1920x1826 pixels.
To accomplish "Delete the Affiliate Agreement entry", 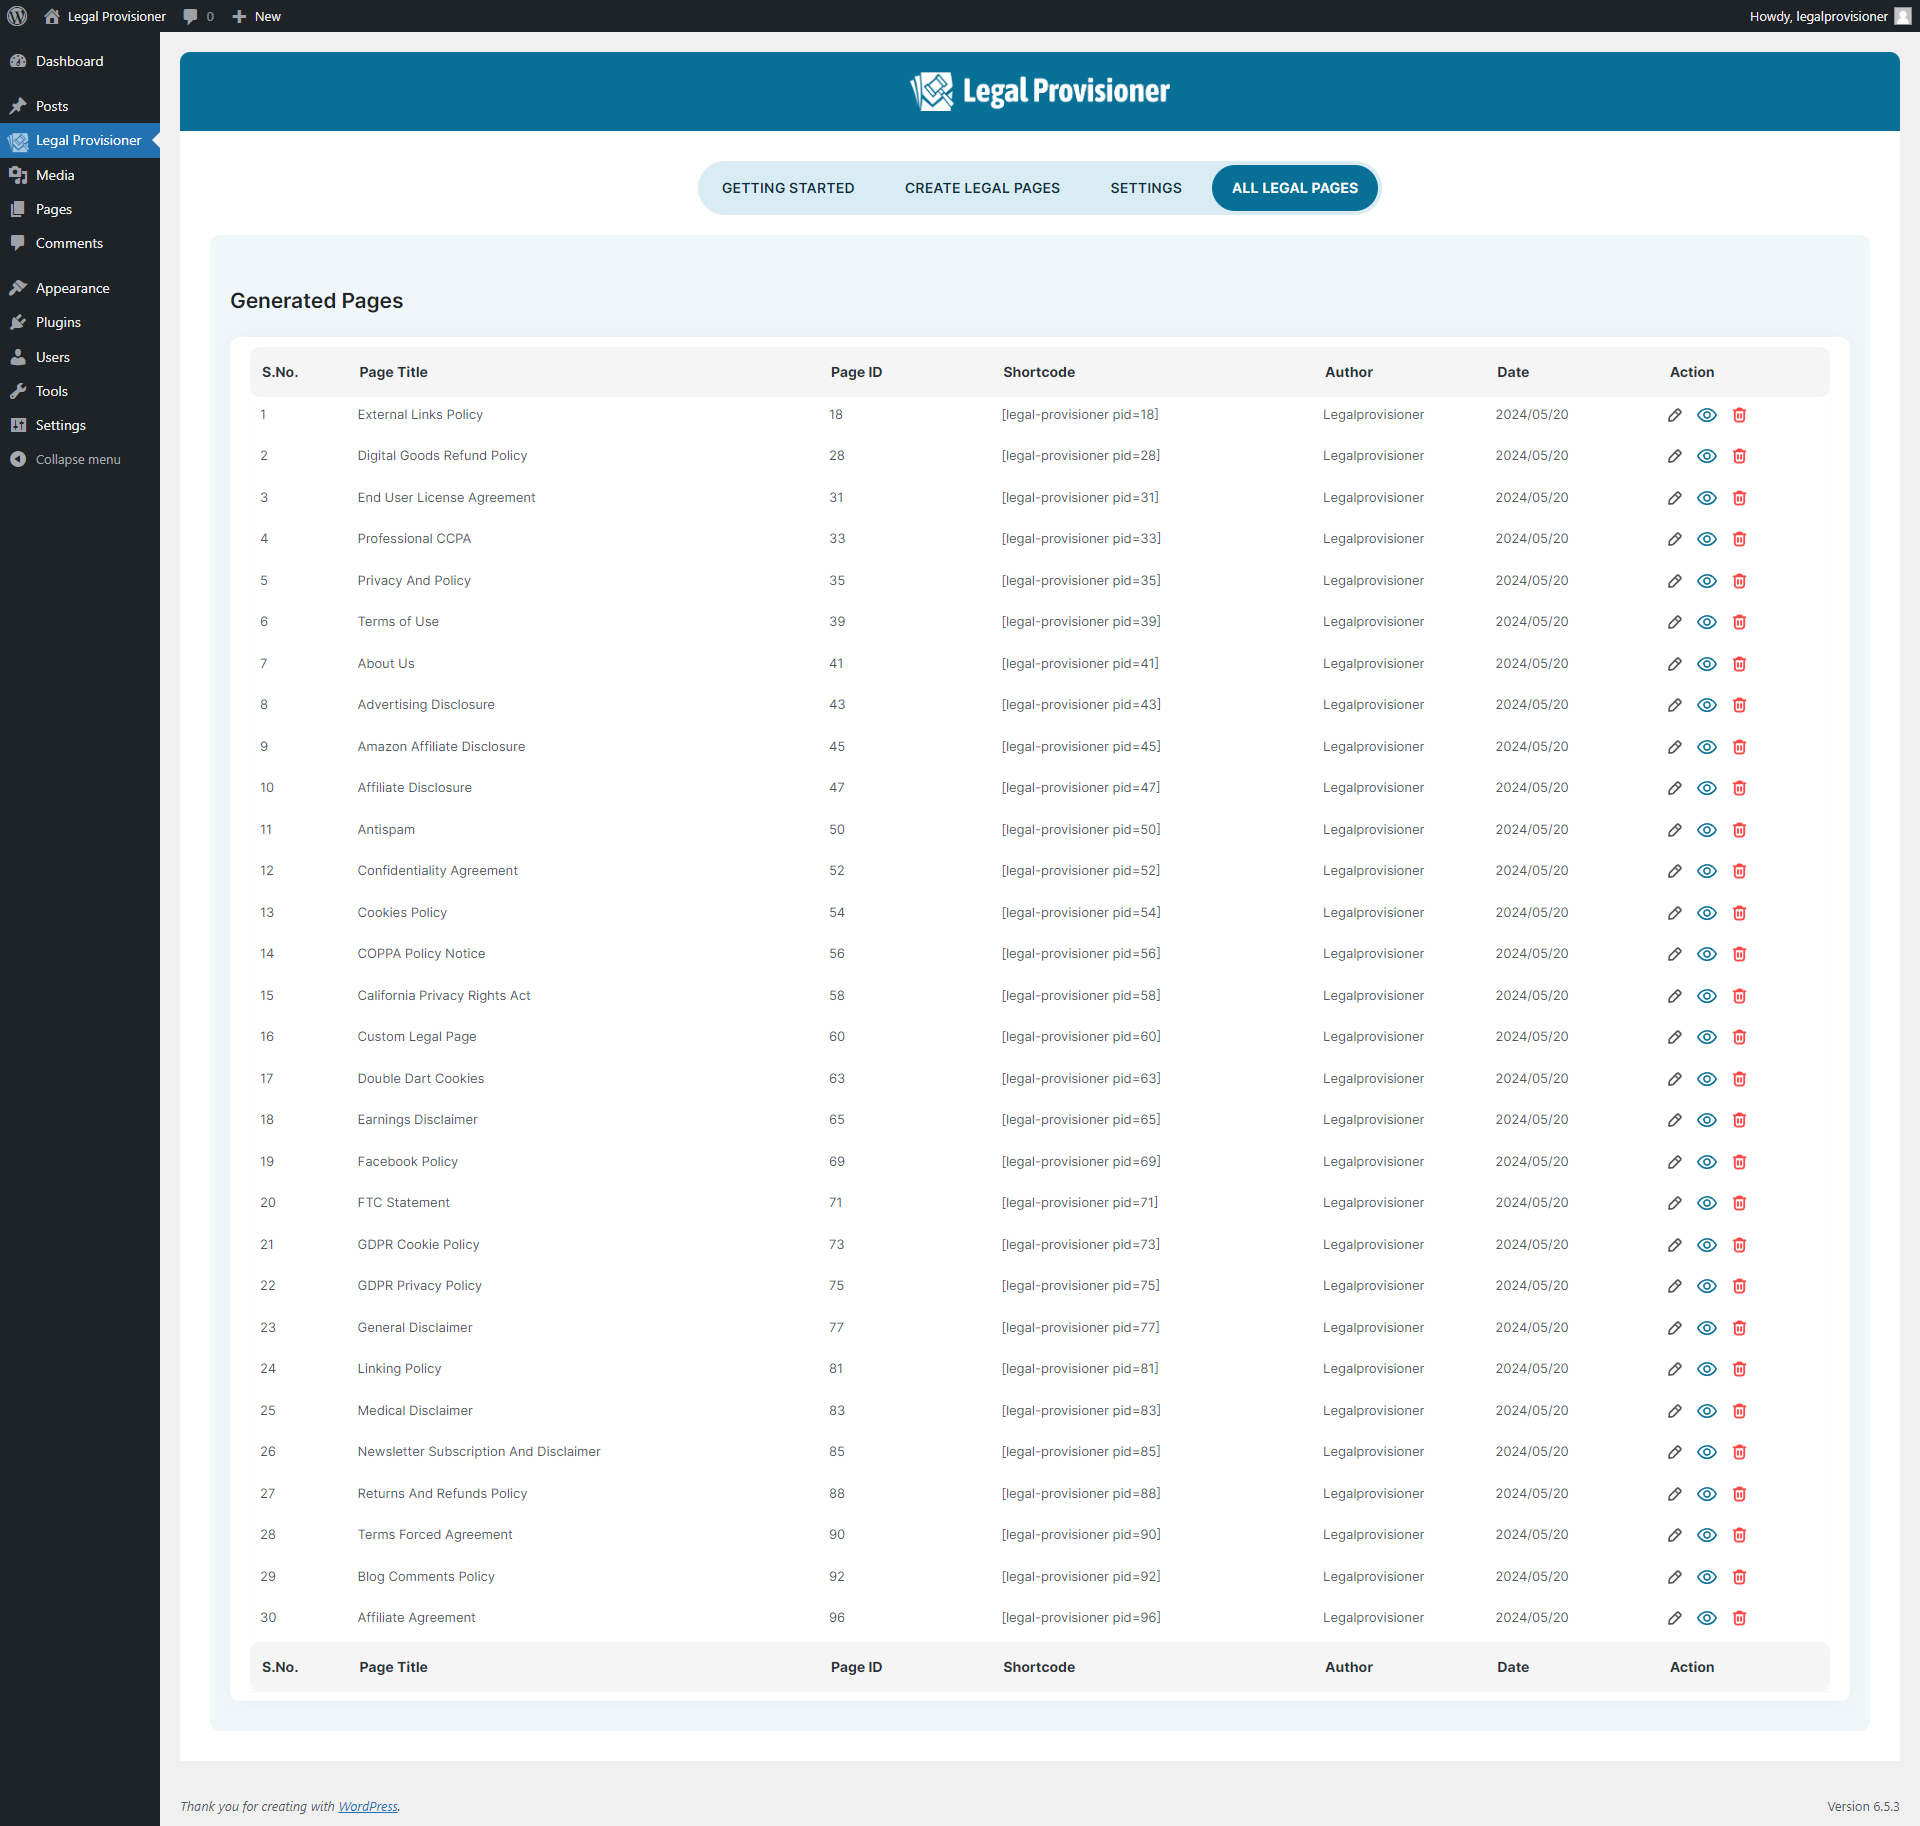I will pos(1740,1617).
